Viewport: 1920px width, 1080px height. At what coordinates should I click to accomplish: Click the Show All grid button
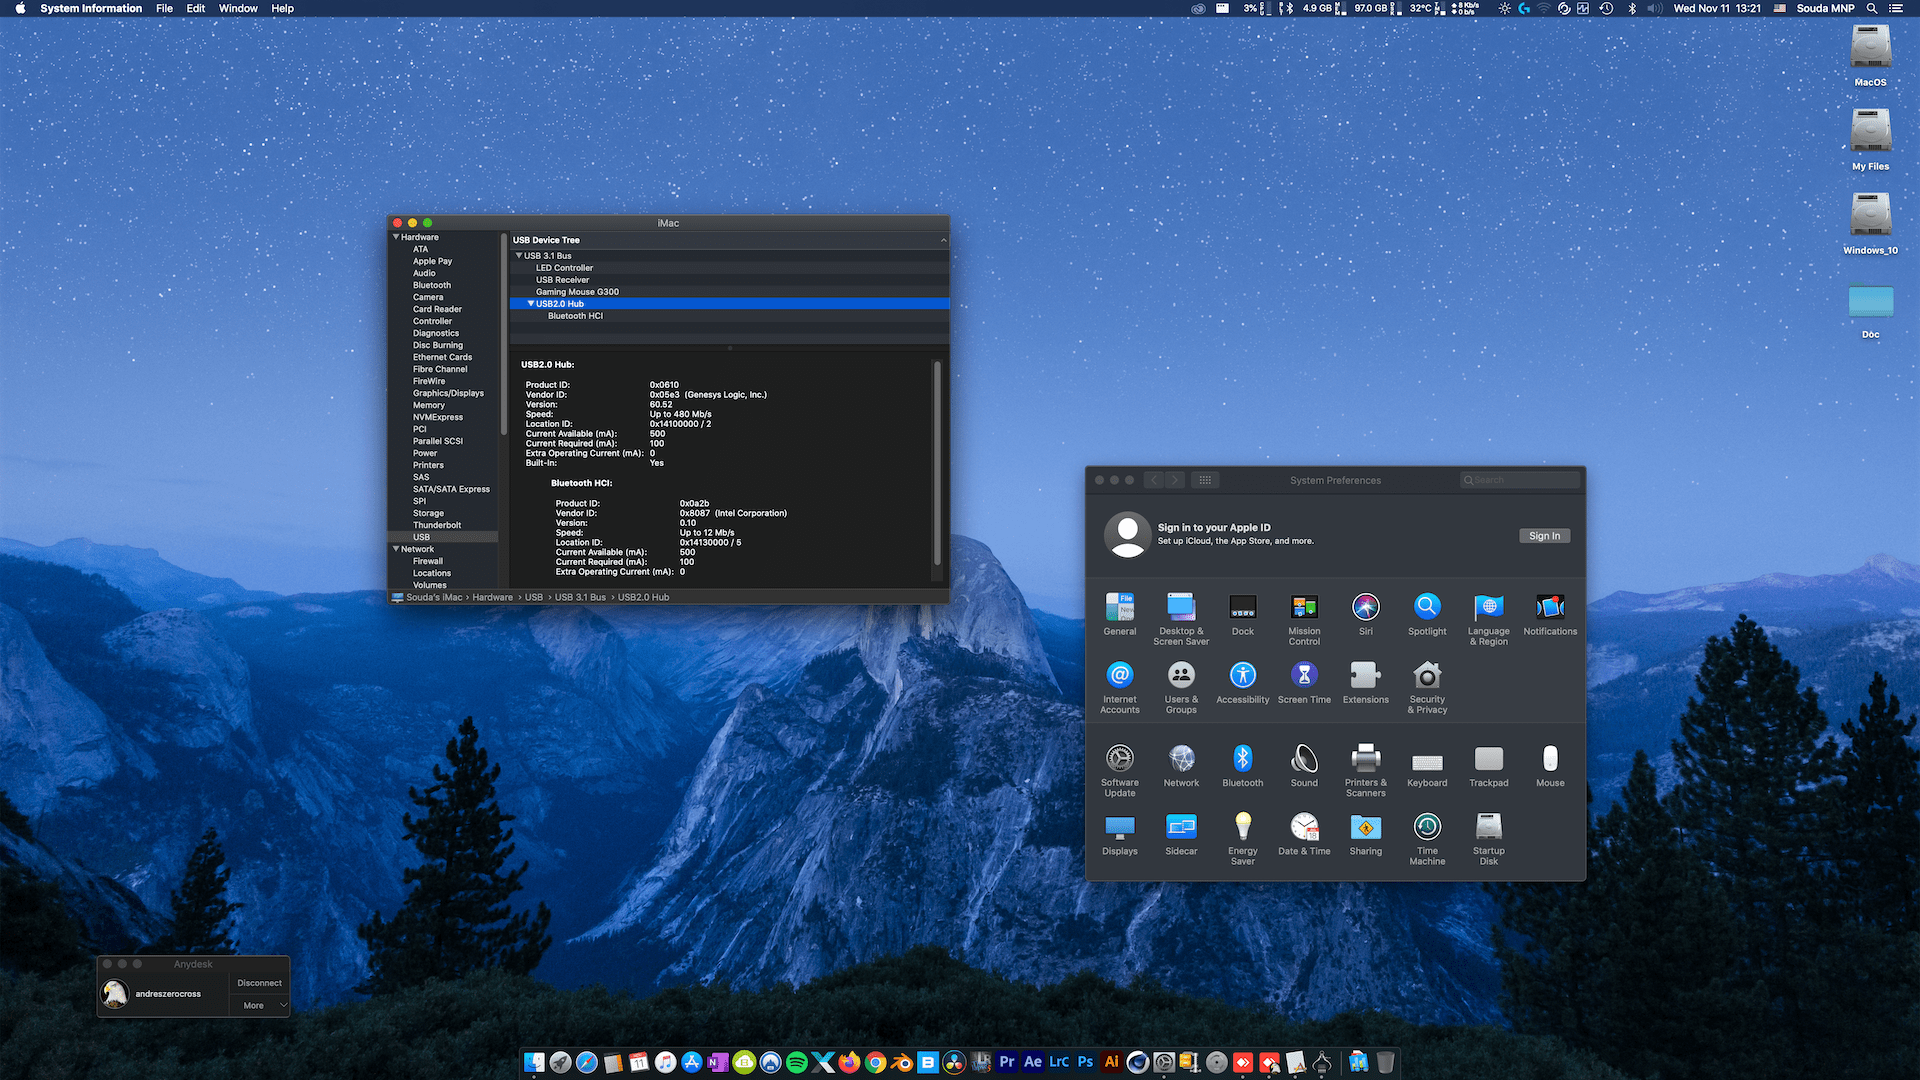pyautogui.click(x=1205, y=480)
